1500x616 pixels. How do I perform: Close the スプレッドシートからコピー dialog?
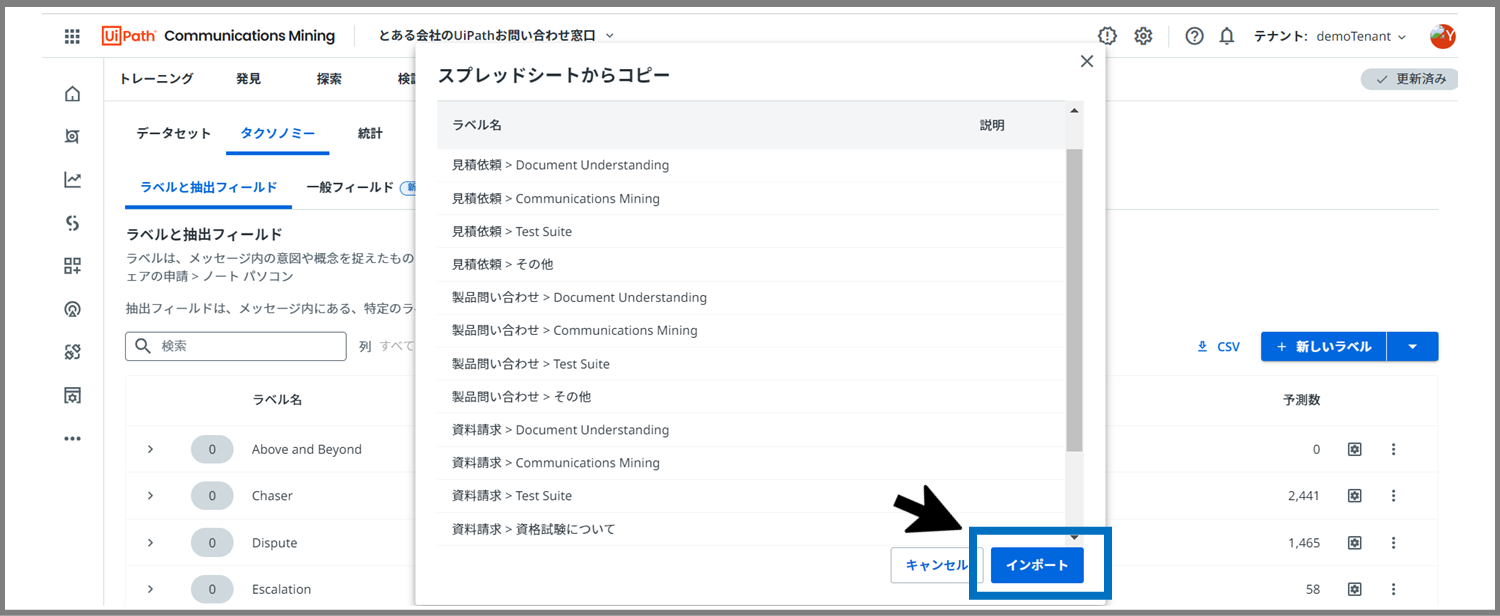[1087, 61]
